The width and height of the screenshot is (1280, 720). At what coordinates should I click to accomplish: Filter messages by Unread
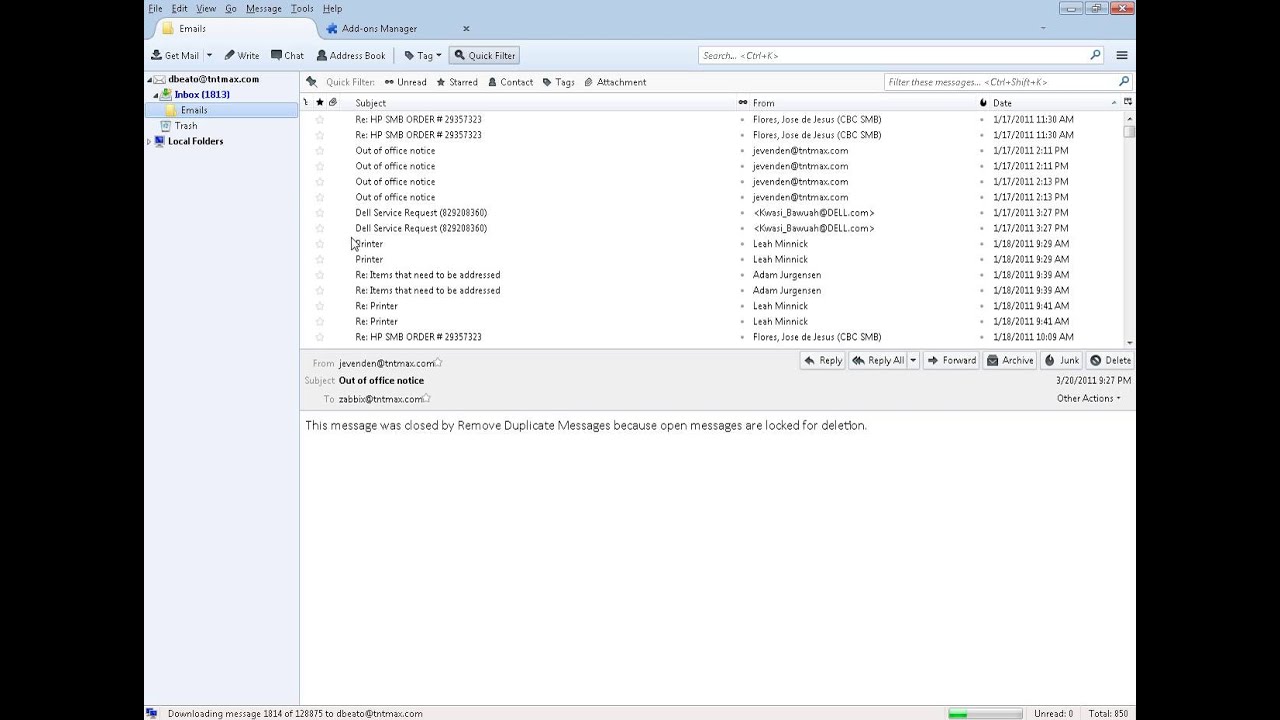point(405,82)
